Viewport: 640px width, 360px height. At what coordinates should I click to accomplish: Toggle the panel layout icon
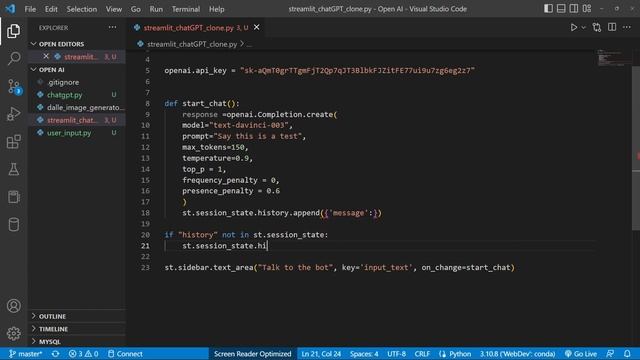click(561, 9)
